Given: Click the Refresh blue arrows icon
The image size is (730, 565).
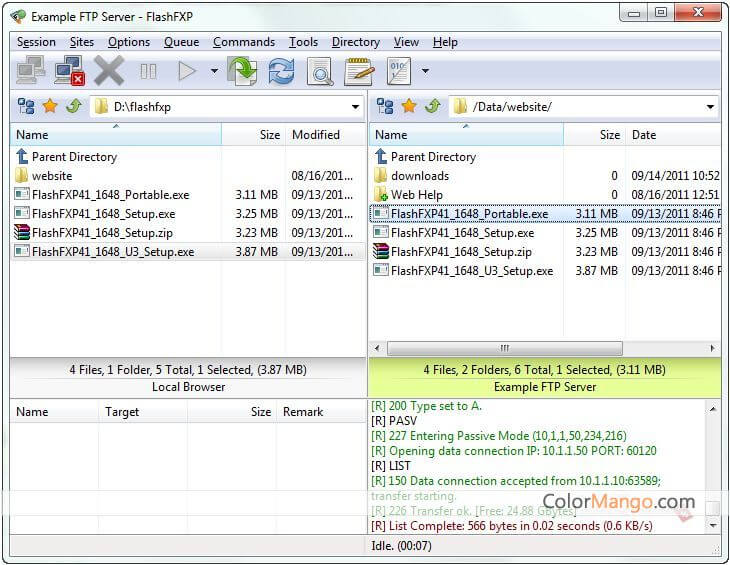Looking at the screenshot, I should [281, 71].
